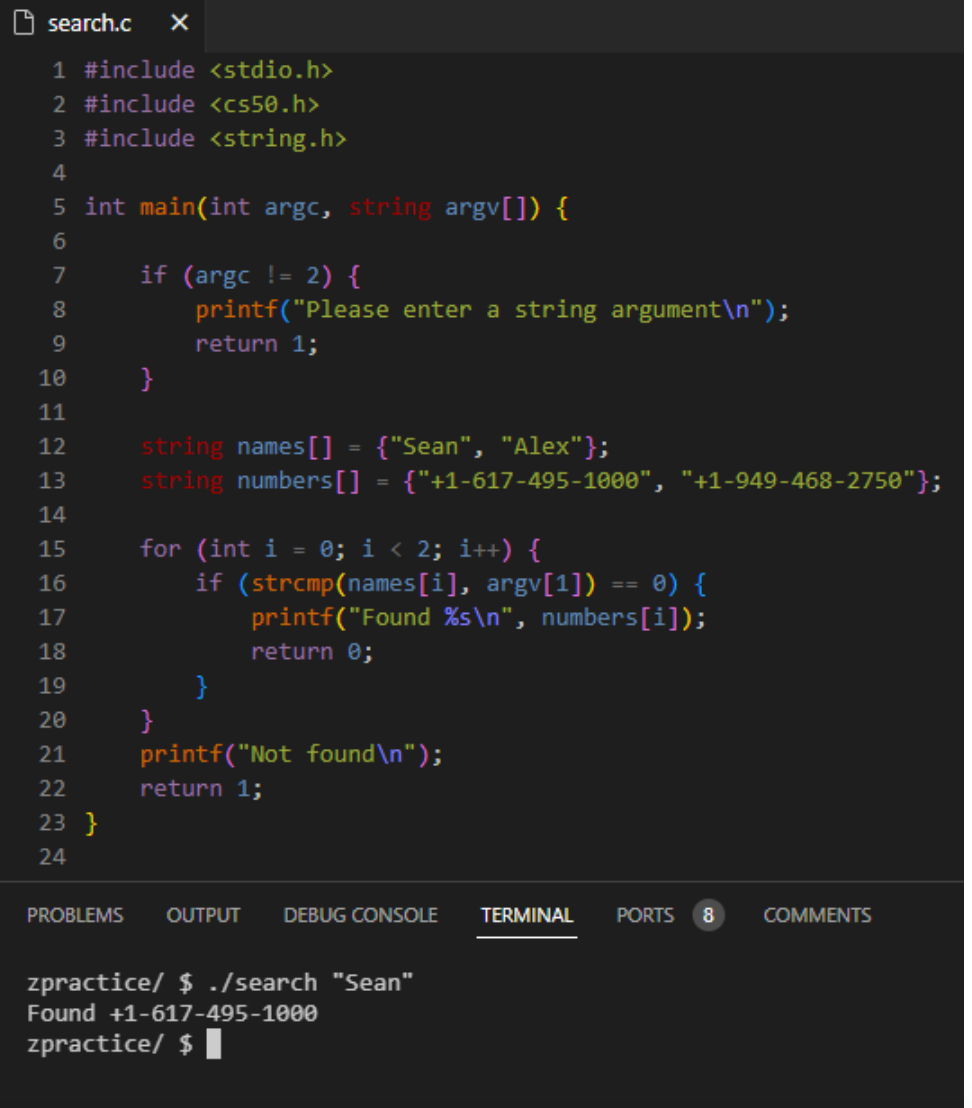
Task: Click 'return 1;' on line 22
Action: 201,789
